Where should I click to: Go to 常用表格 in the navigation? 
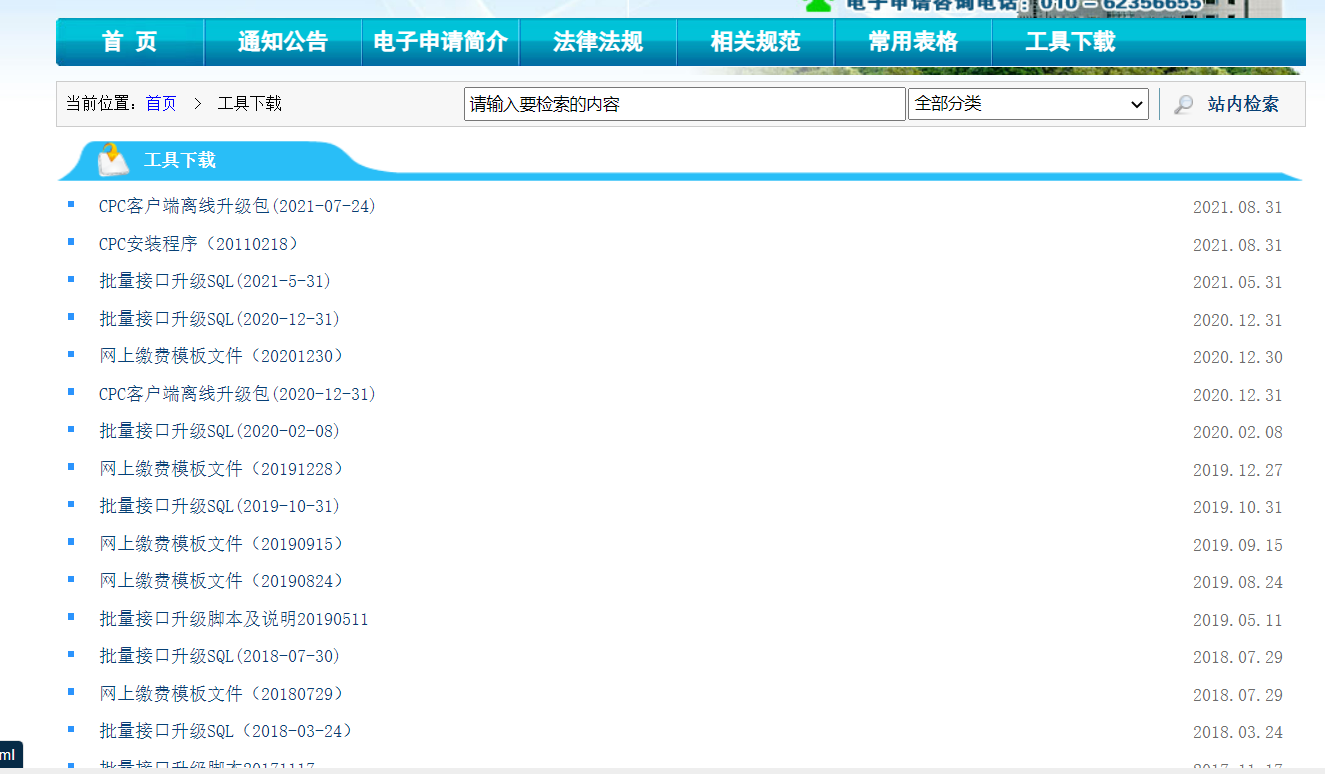coord(912,42)
